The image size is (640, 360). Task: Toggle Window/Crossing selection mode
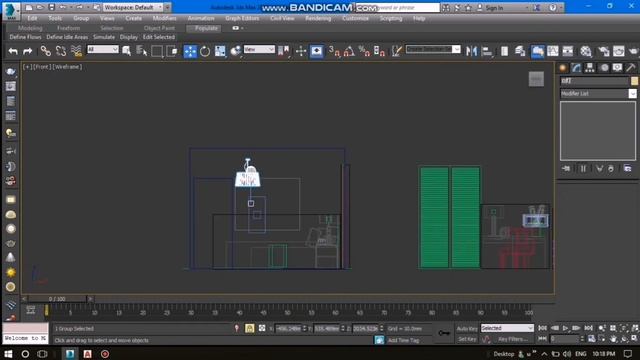pyautogui.click(x=172, y=51)
